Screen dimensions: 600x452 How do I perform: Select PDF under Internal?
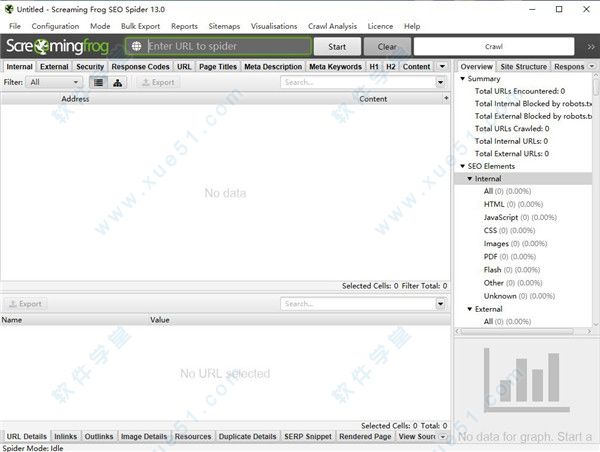point(510,256)
